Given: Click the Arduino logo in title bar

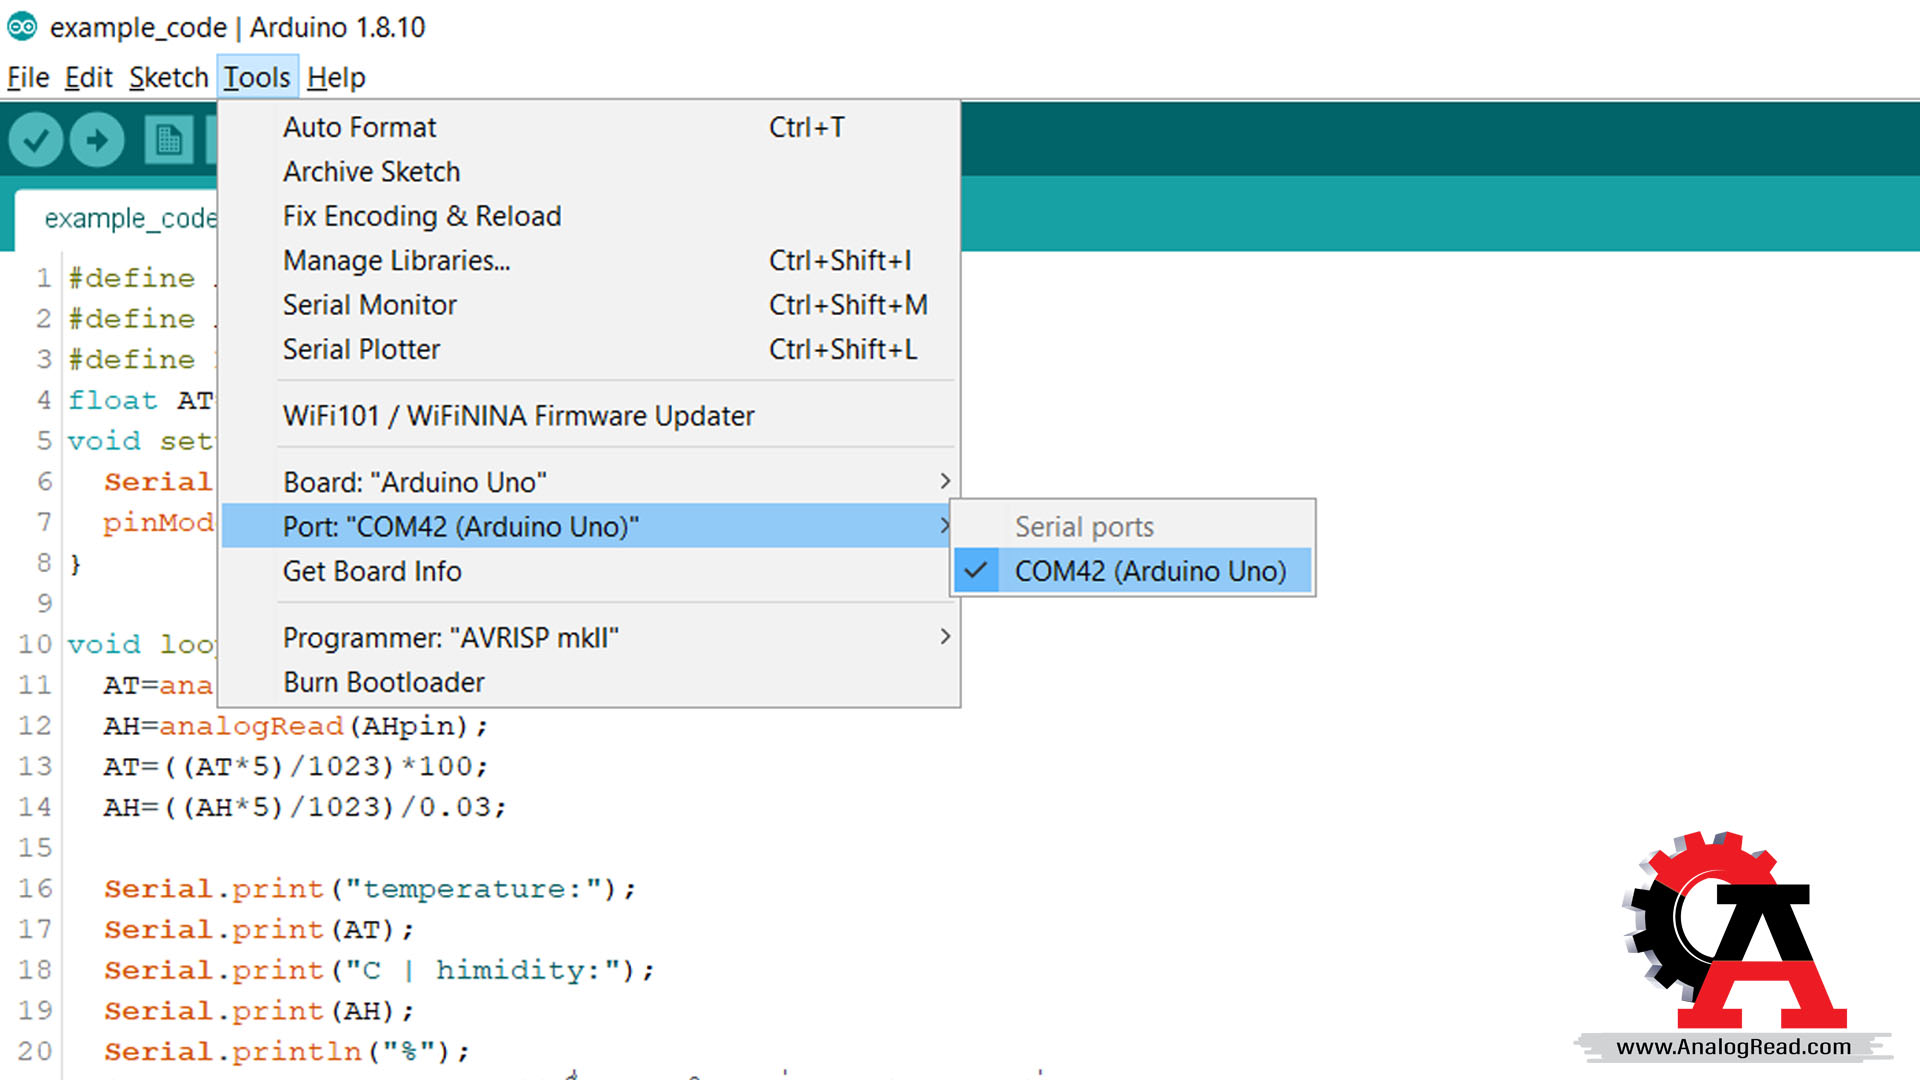Looking at the screenshot, I should pos(22,27).
